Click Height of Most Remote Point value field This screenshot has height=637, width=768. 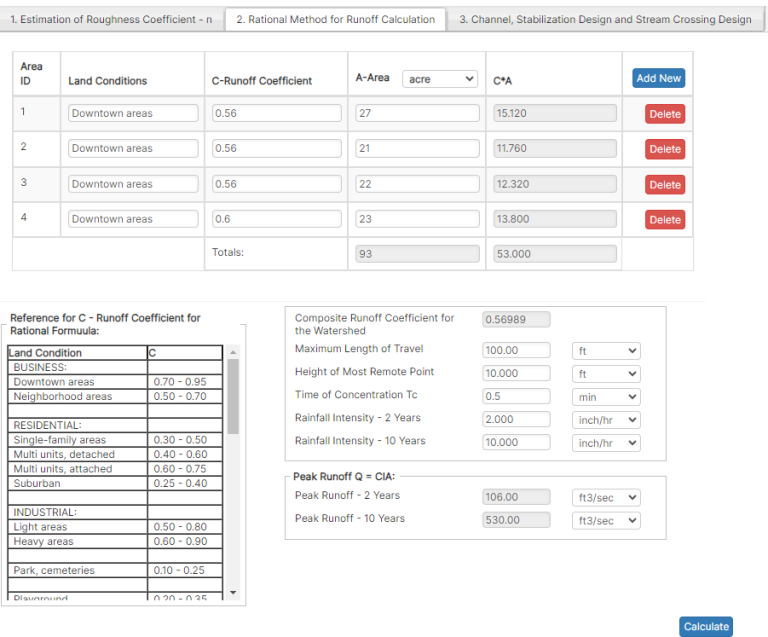(x=516, y=373)
